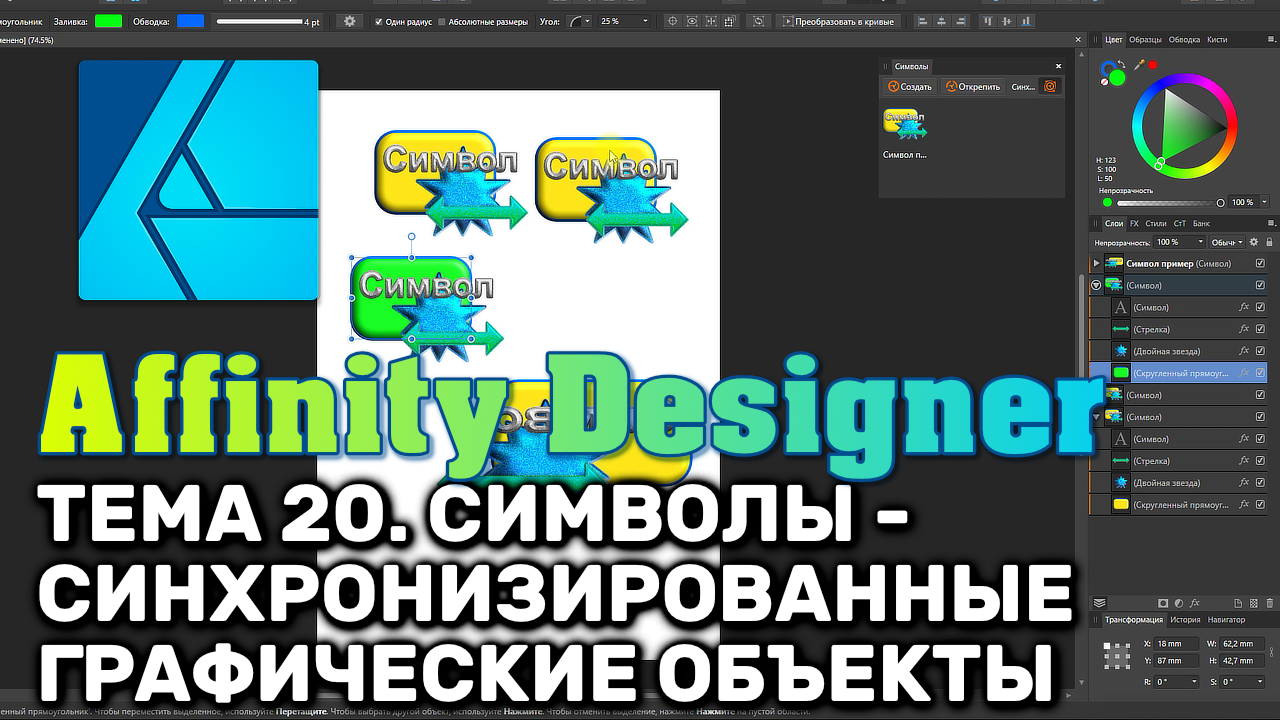Click the eyedropper color picker icon
This screenshot has width=1280, height=720.
coord(1138,66)
